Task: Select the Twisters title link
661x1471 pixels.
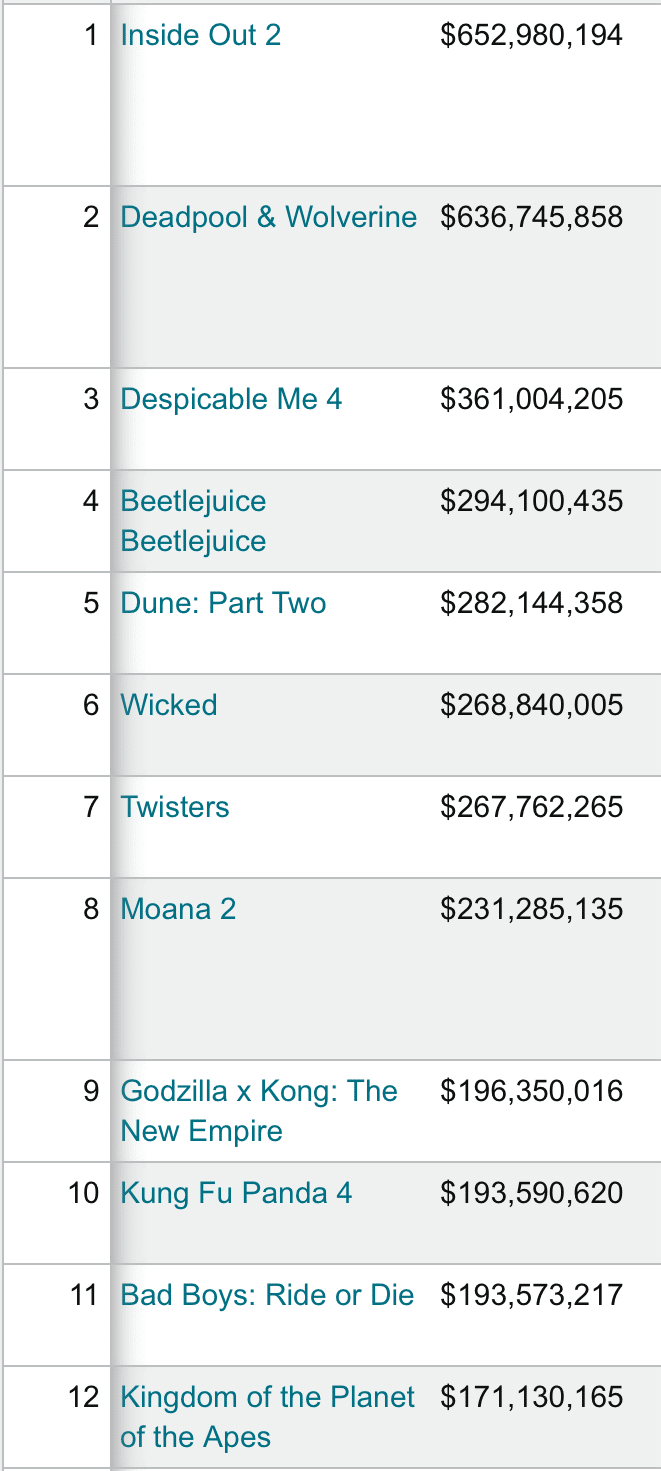Action: pyautogui.click(x=174, y=807)
